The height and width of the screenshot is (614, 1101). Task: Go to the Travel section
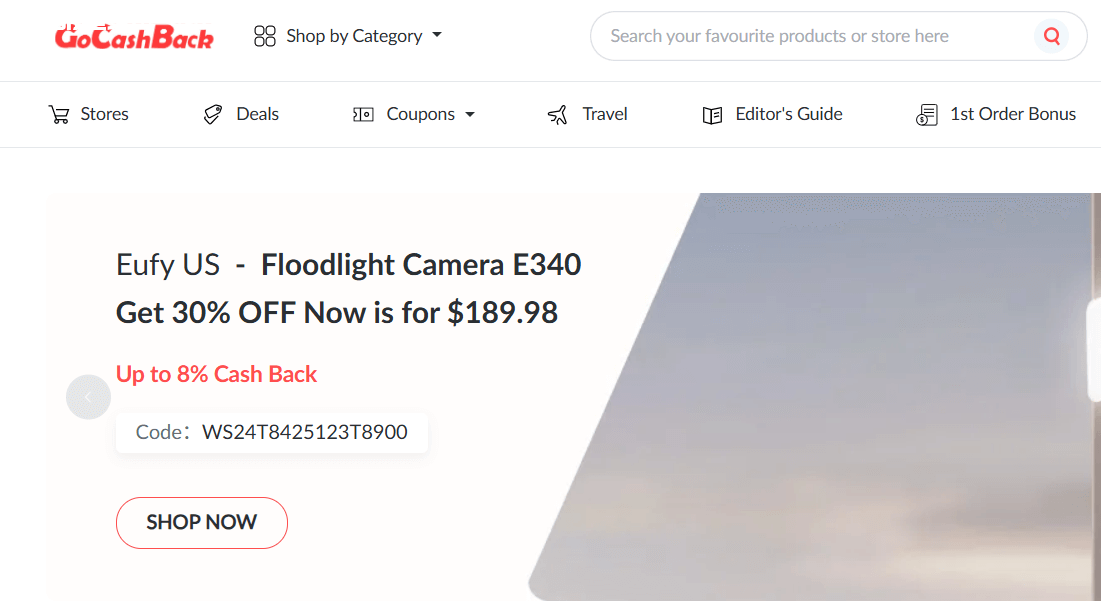click(x=605, y=114)
